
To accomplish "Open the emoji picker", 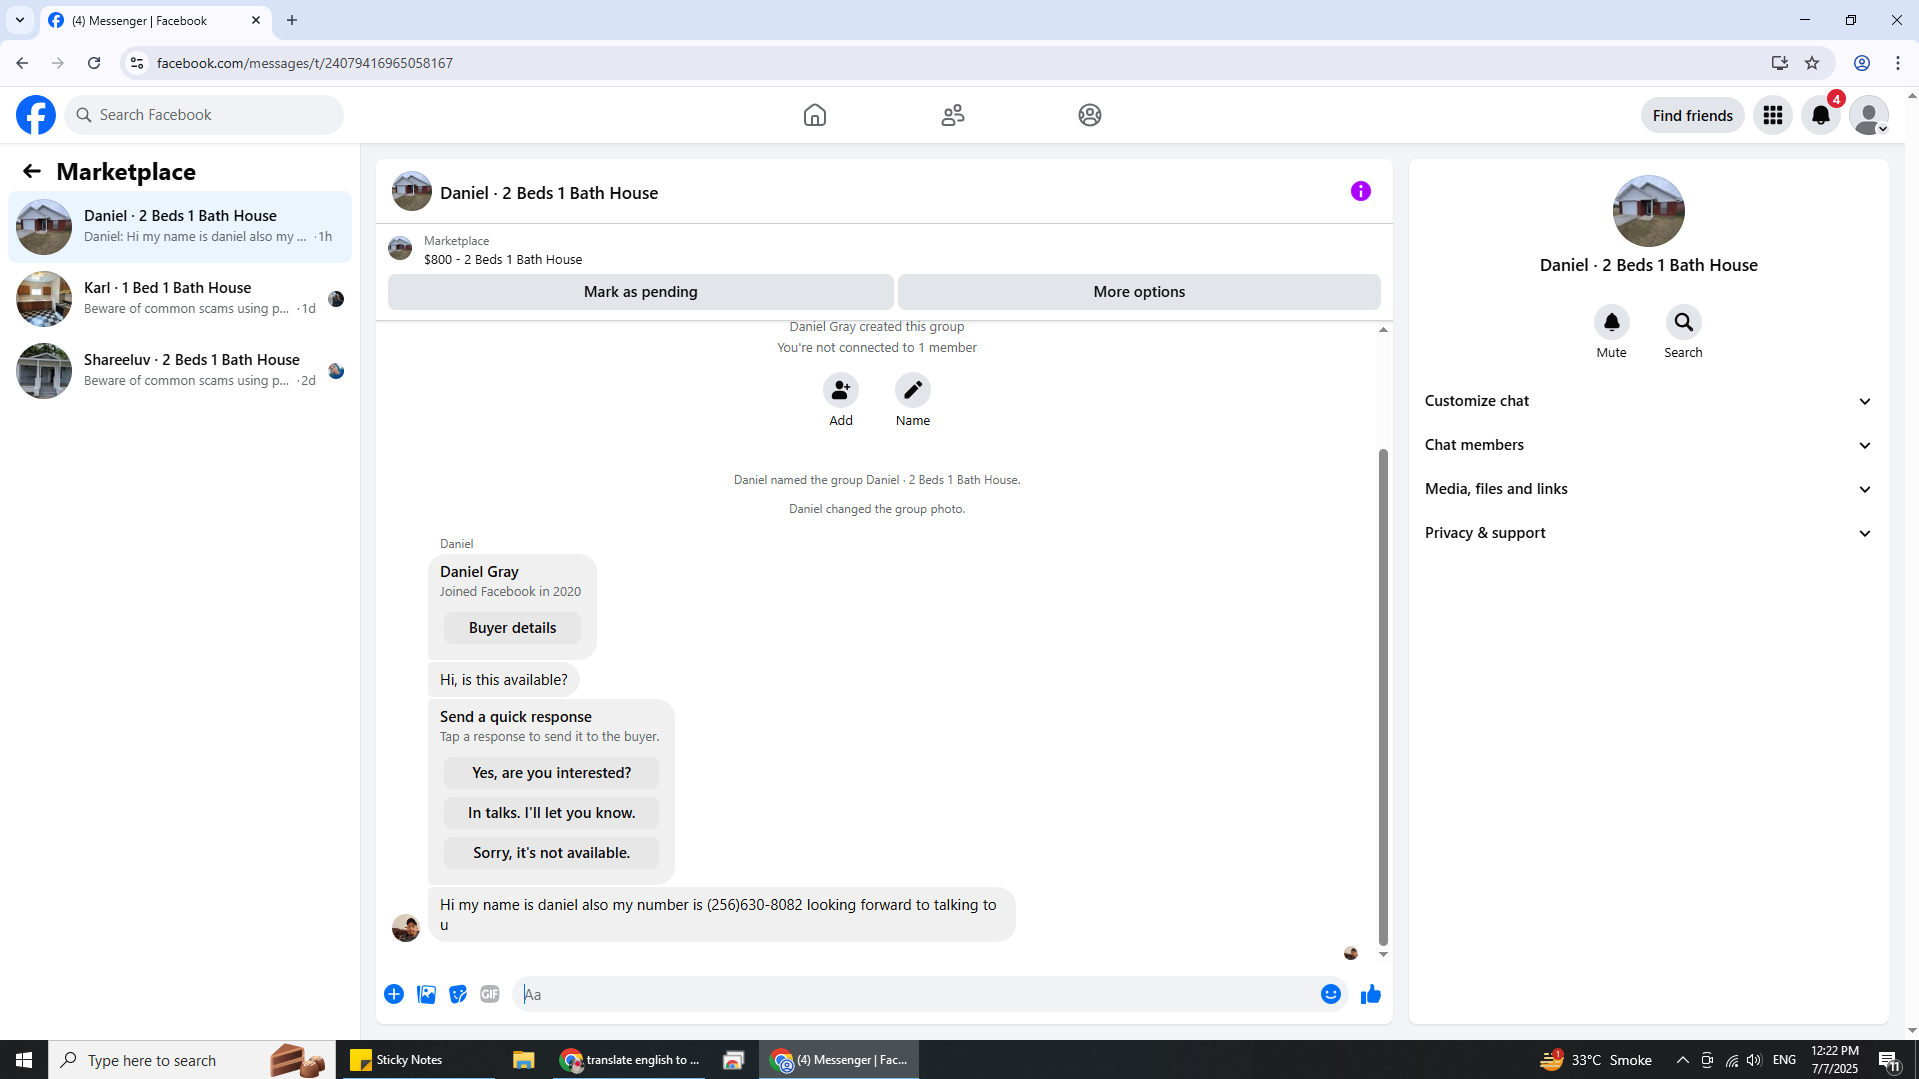I will 1331,994.
